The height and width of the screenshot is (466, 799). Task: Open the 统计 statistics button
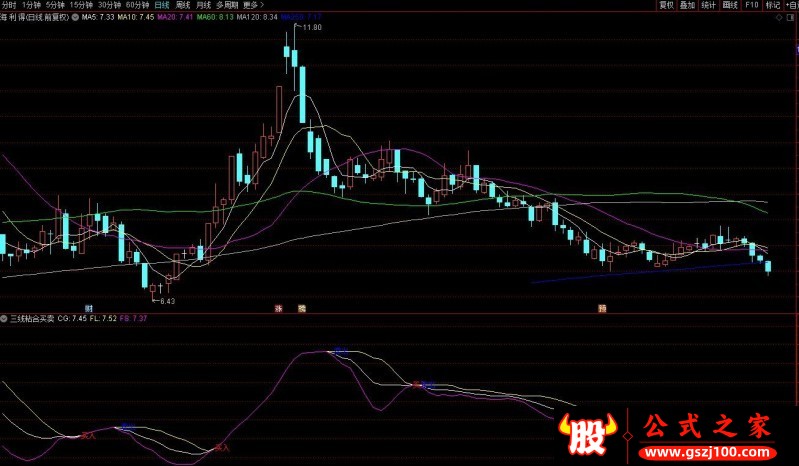(708, 5)
